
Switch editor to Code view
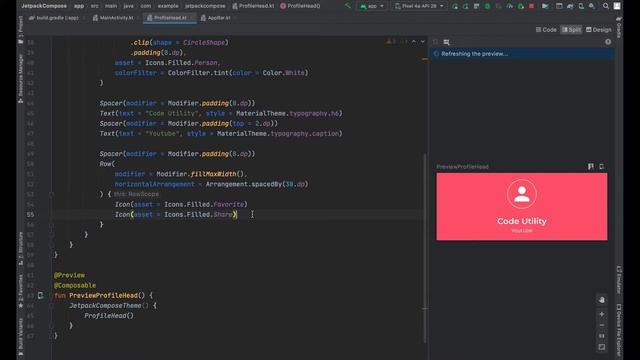click(x=546, y=29)
